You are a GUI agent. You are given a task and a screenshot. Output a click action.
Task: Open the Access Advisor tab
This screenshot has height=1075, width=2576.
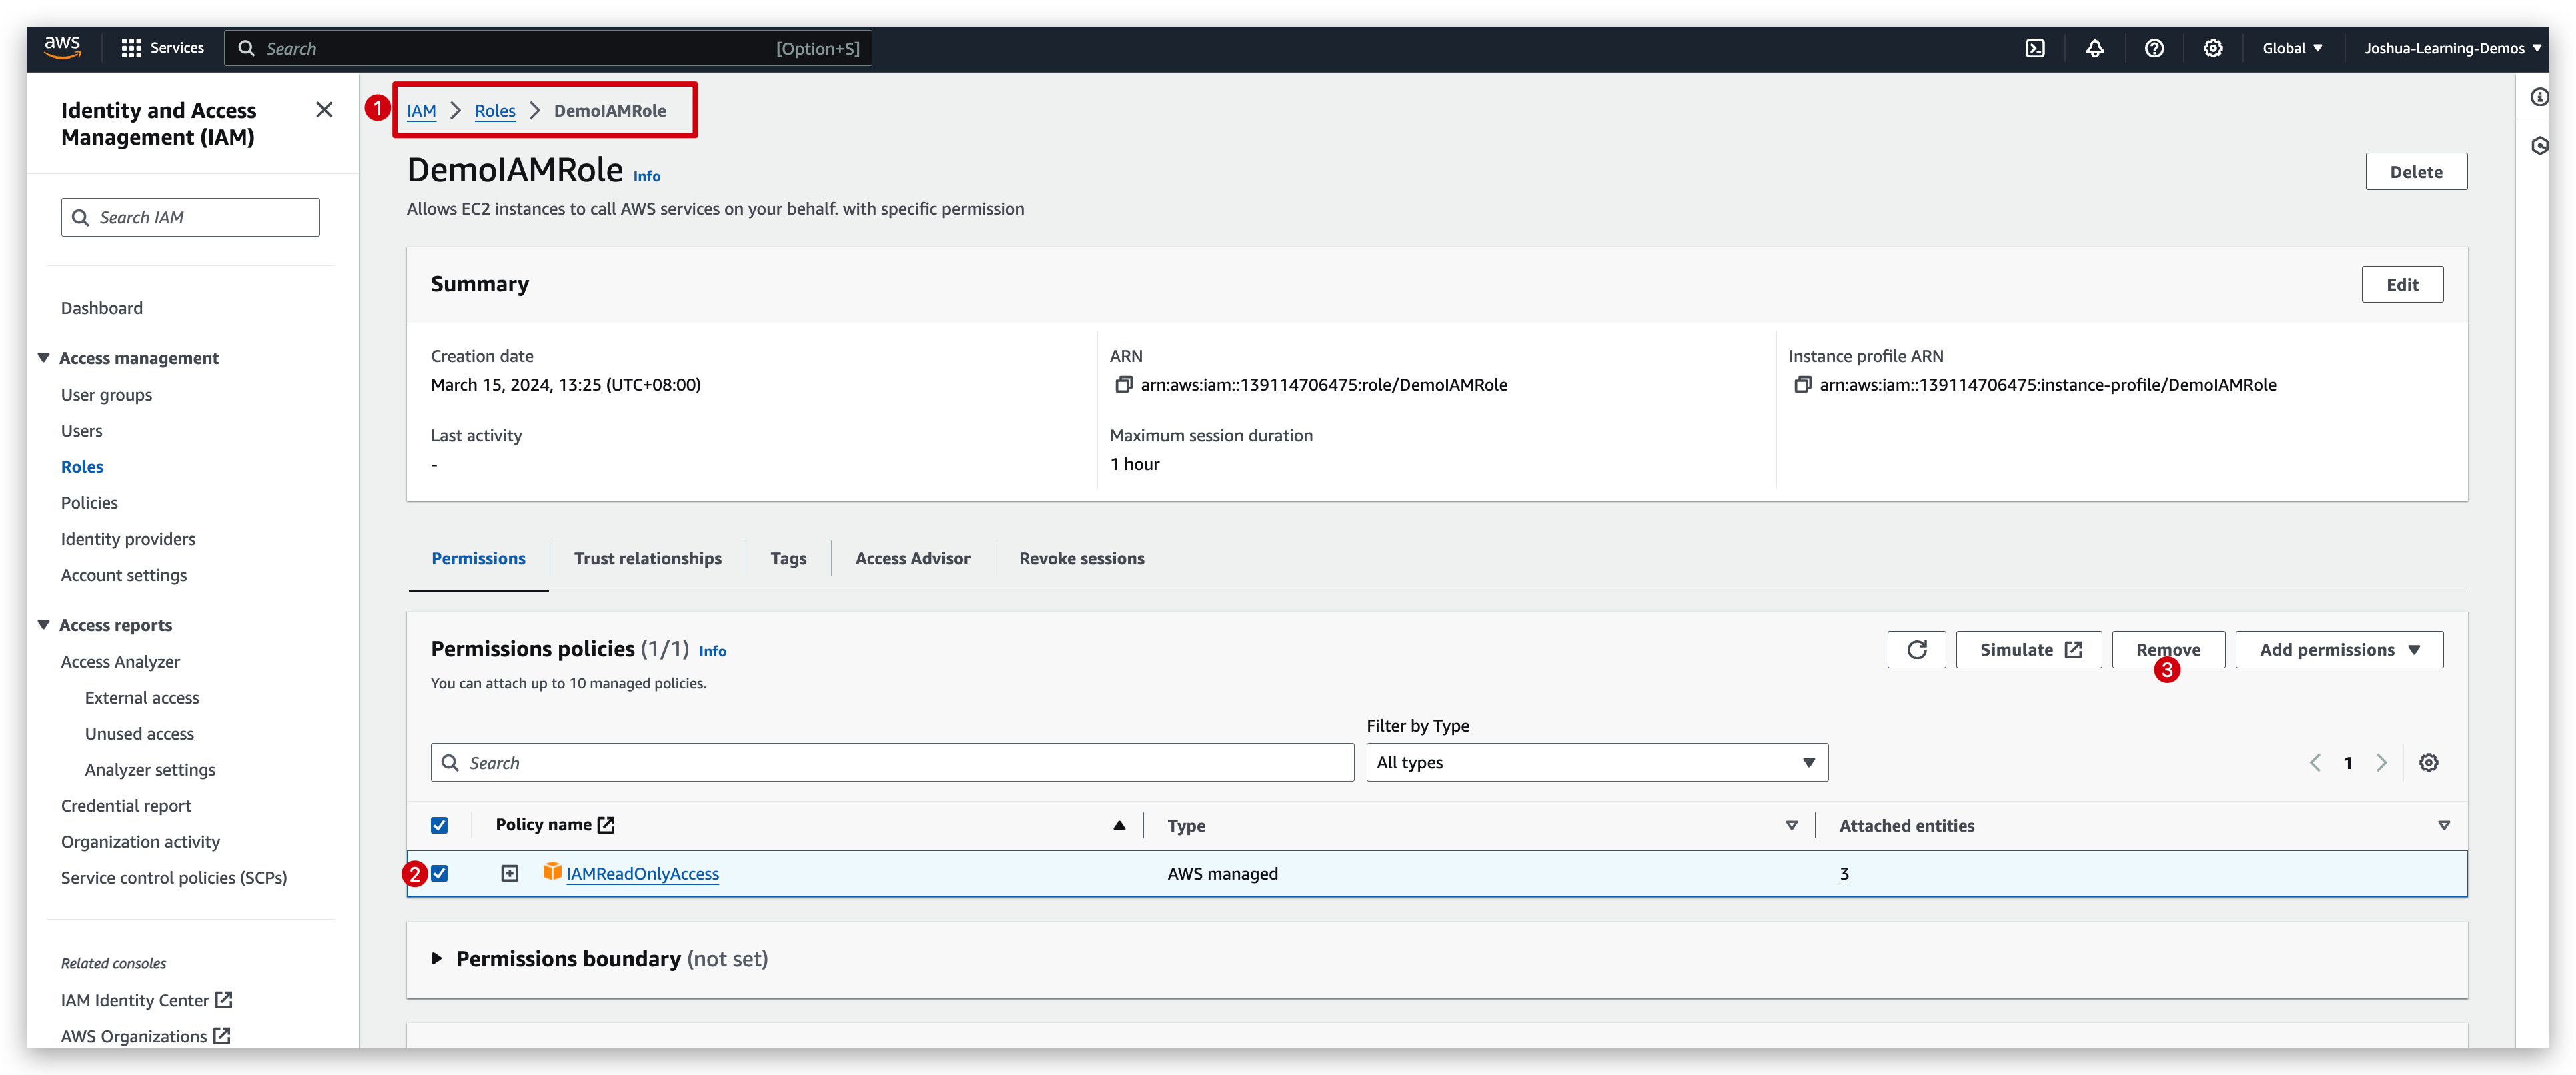point(912,559)
